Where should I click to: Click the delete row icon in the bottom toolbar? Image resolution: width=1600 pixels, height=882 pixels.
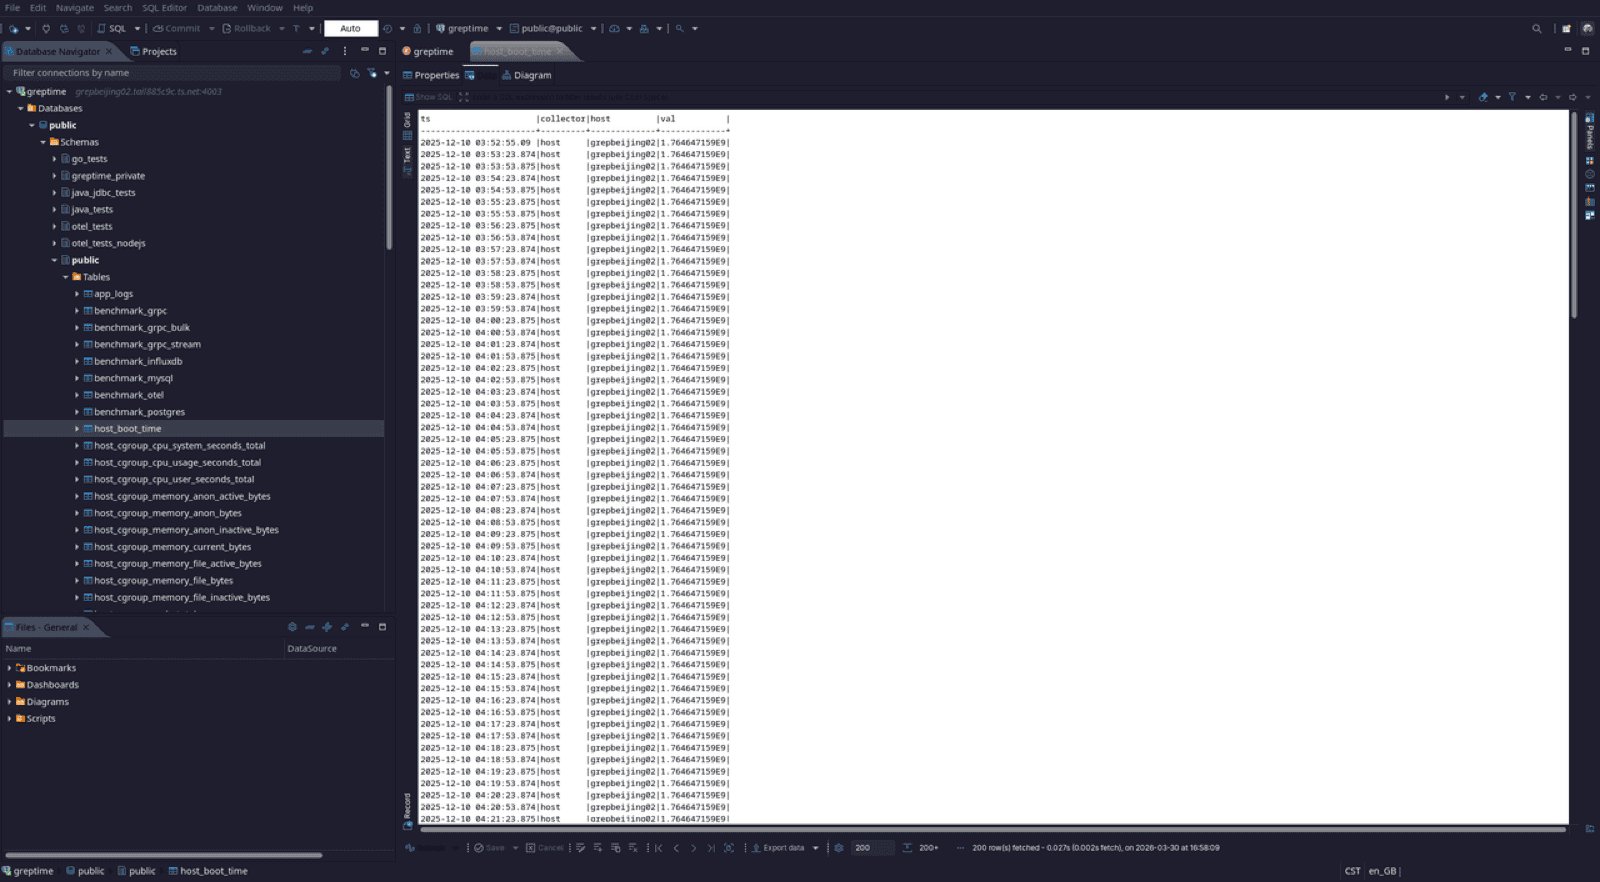pos(633,847)
